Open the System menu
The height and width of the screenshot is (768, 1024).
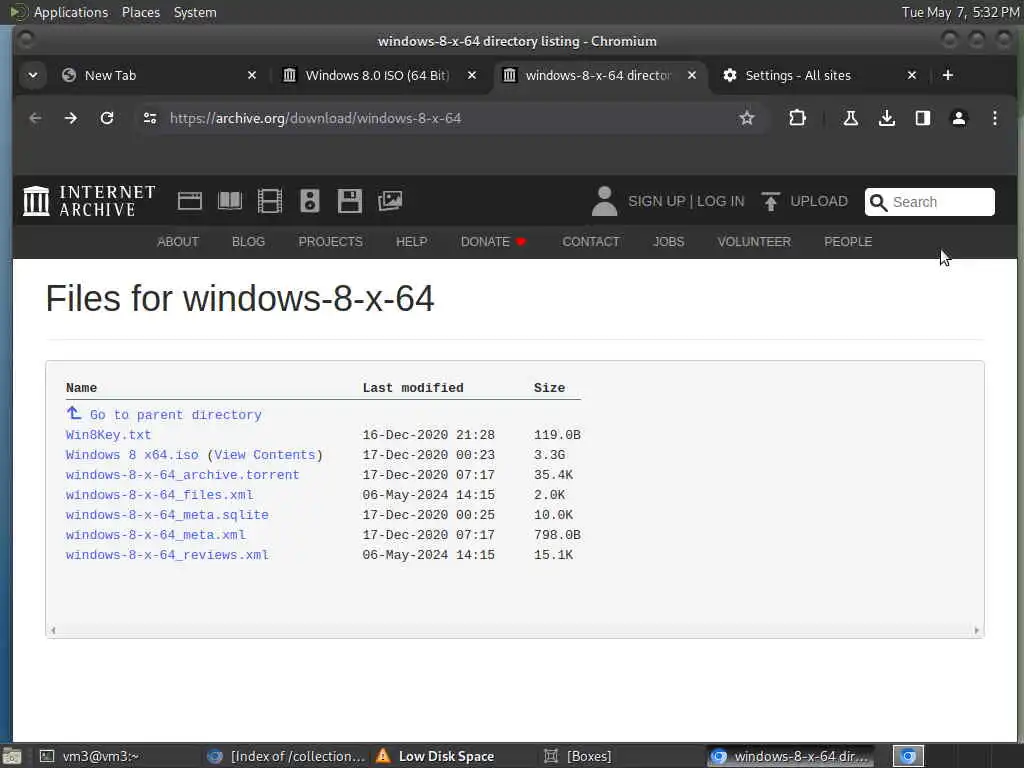click(x=195, y=12)
